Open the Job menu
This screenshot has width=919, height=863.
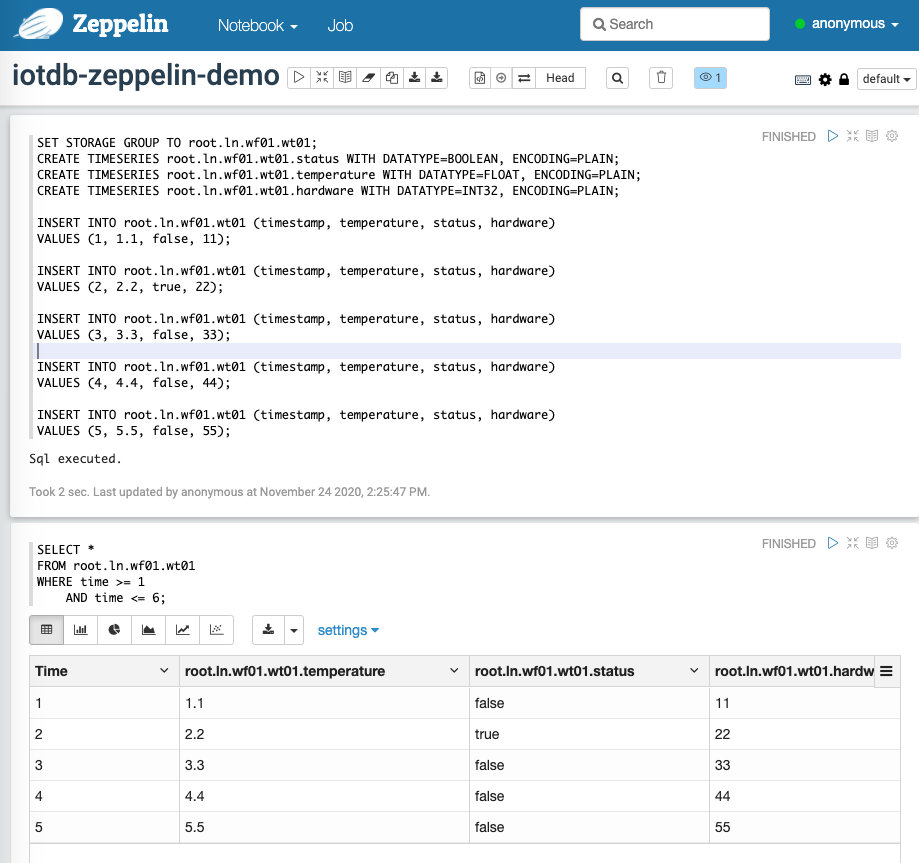click(x=340, y=26)
